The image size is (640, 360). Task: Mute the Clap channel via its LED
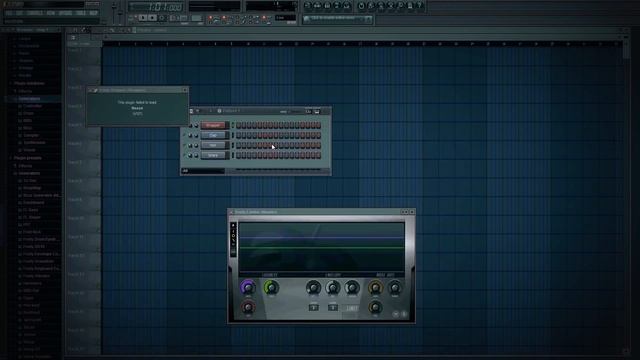pos(184,135)
